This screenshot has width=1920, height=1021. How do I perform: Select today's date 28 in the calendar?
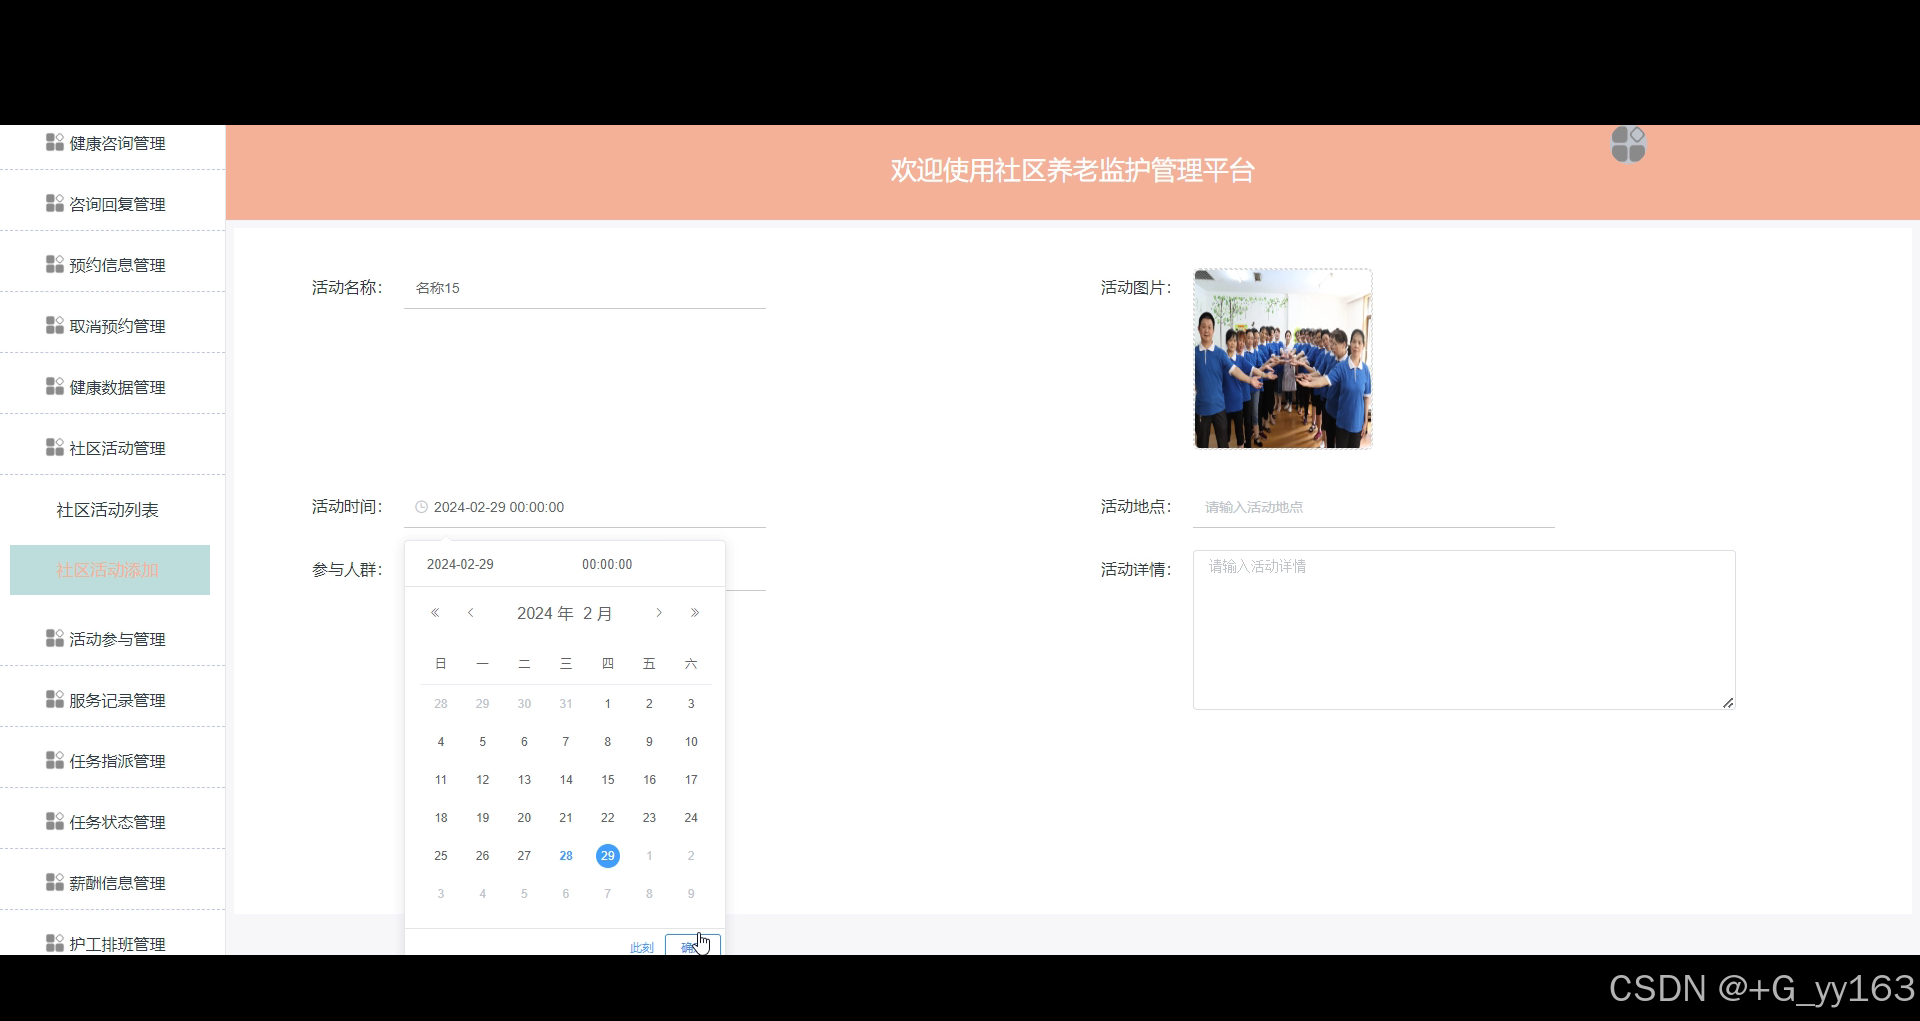[x=566, y=856]
